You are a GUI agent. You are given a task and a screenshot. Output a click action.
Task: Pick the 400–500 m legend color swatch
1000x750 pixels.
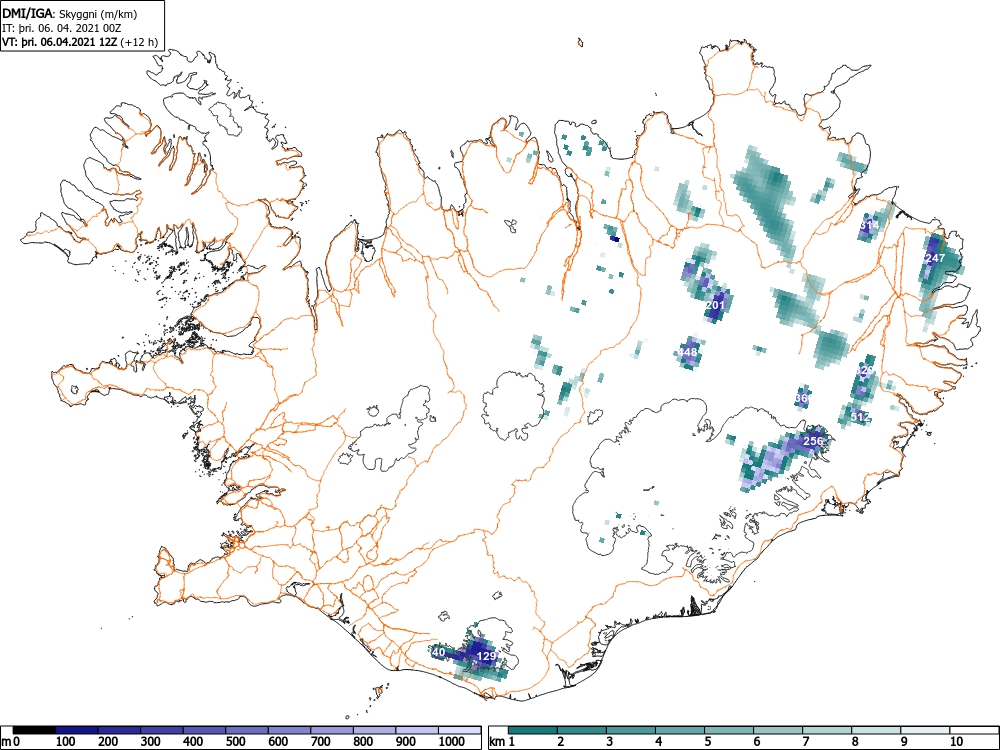point(205,730)
